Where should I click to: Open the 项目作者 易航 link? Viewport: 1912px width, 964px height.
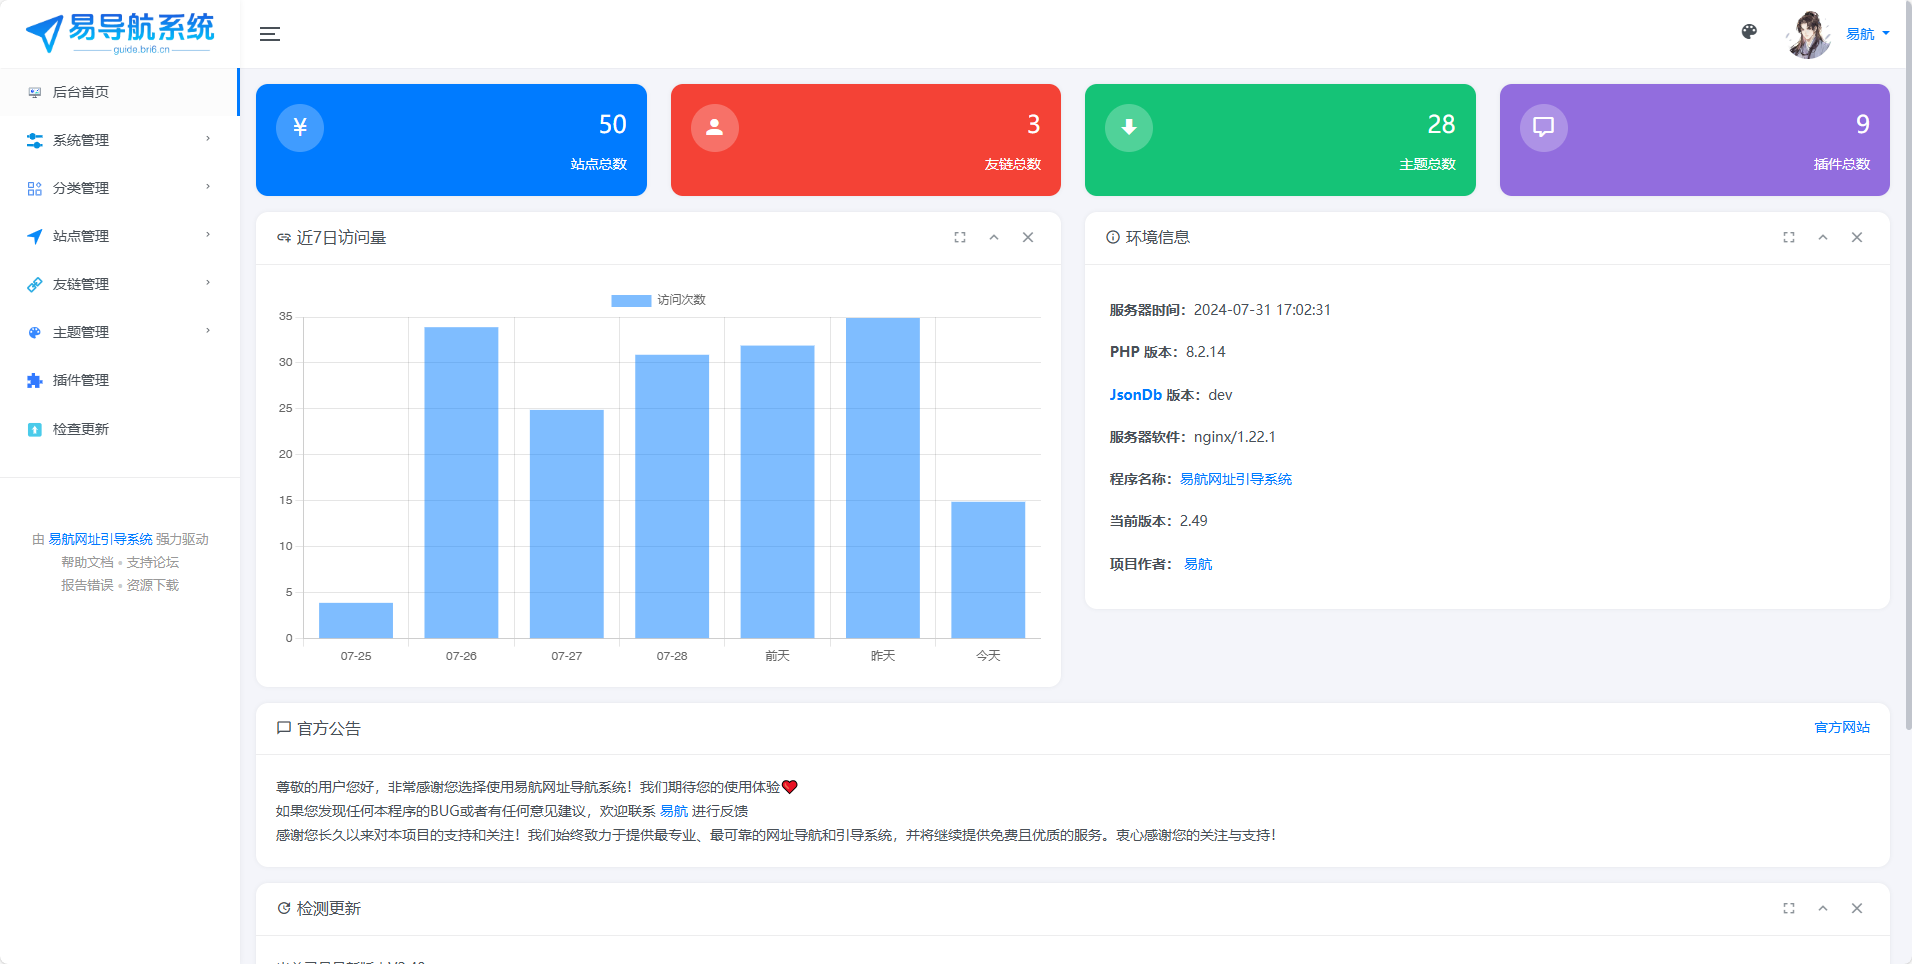click(1198, 564)
